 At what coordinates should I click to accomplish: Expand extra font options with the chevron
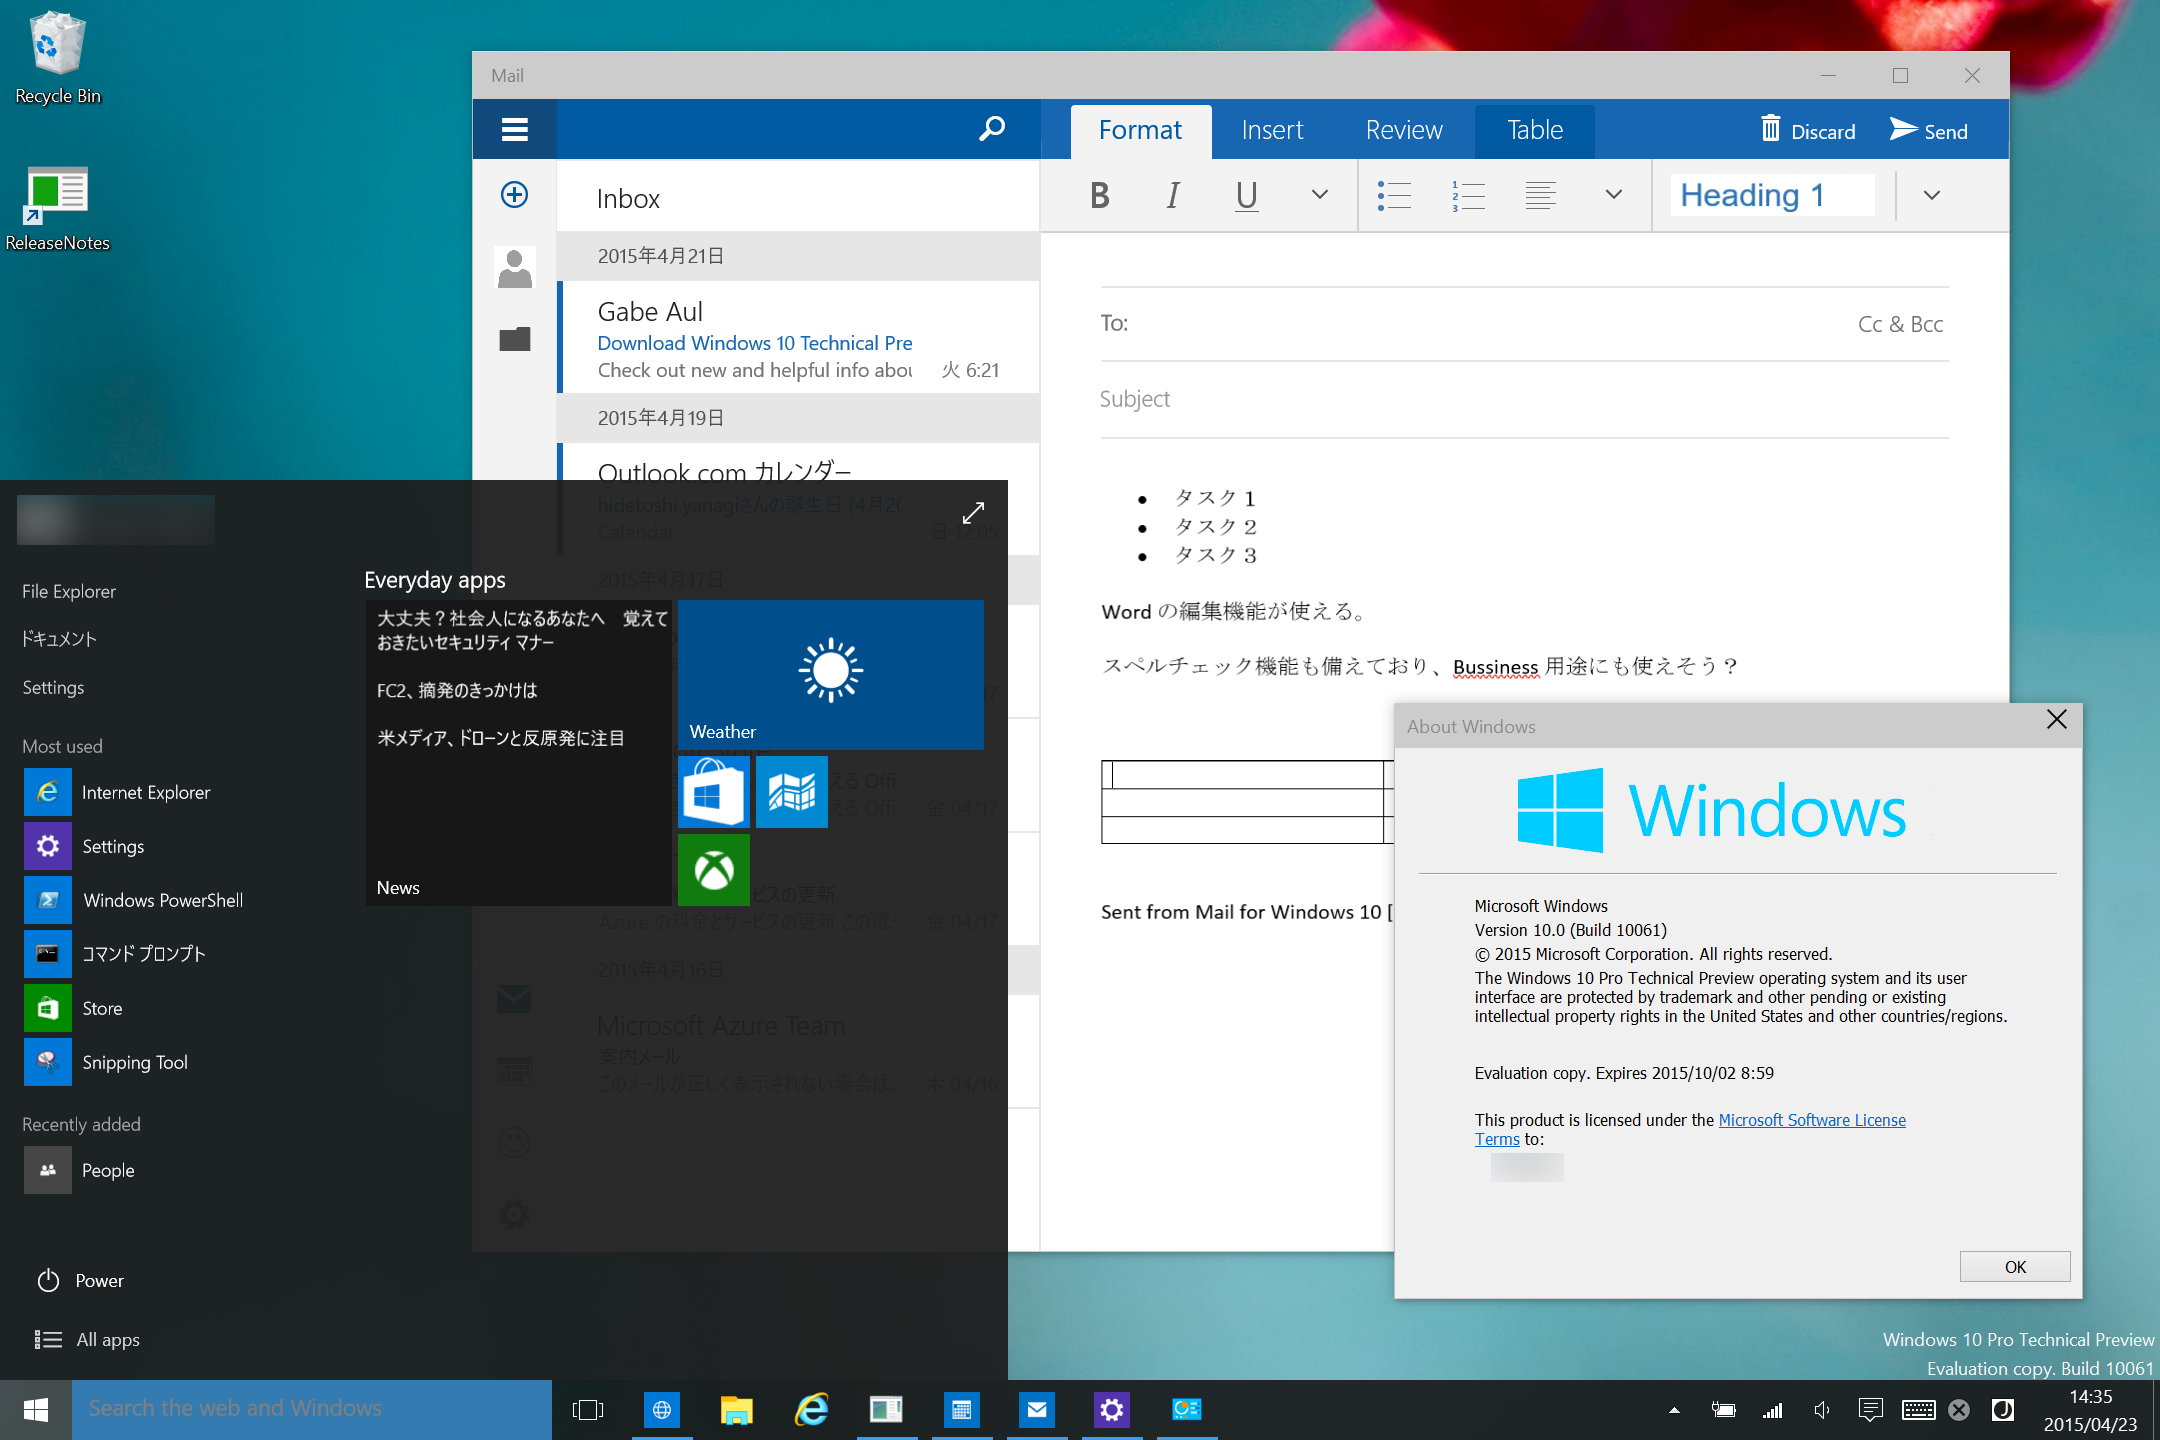pyautogui.click(x=1320, y=195)
